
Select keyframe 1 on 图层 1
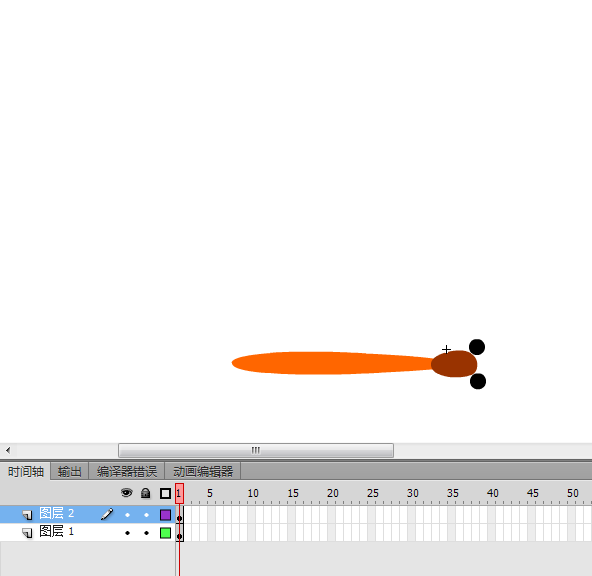(x=180, y=533)
